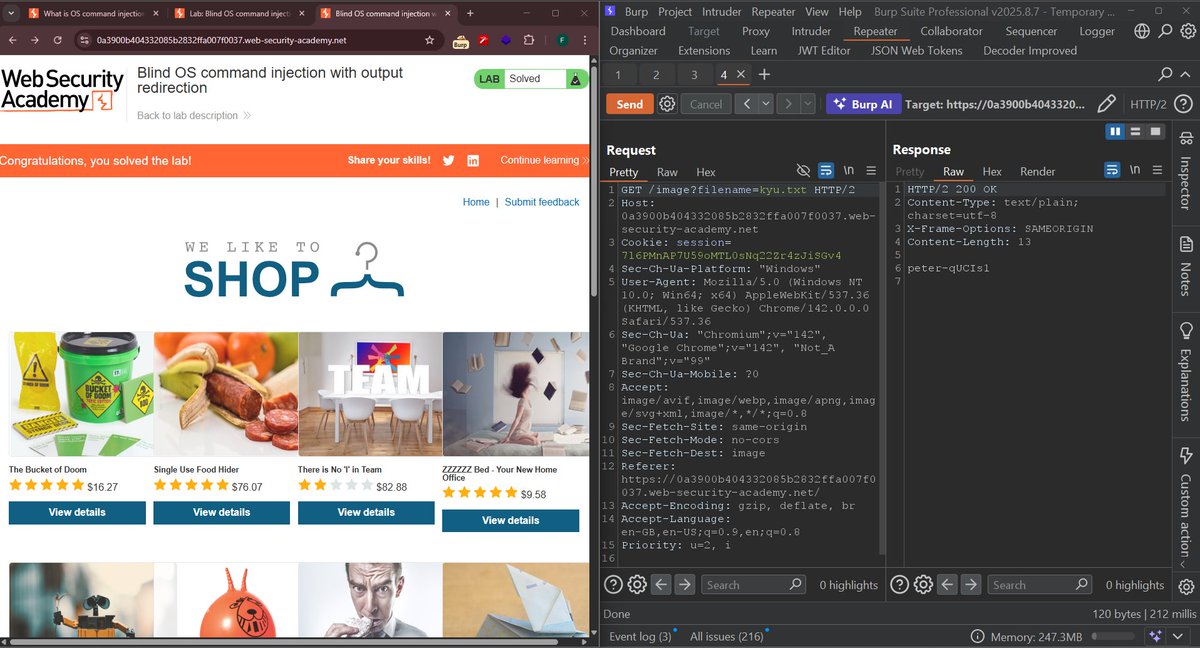Go to previous match in Request search
This screenshot has width=1200, height=648.
pyautogui.click(x=661, y=585)
